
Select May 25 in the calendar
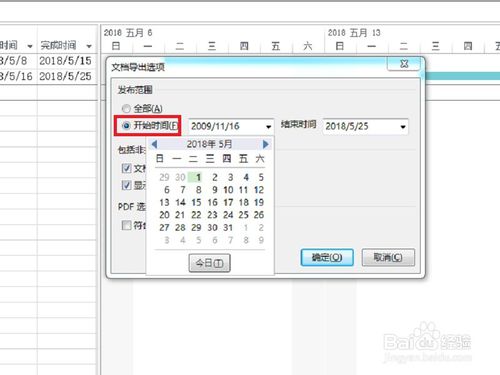(x=244, y=215)
